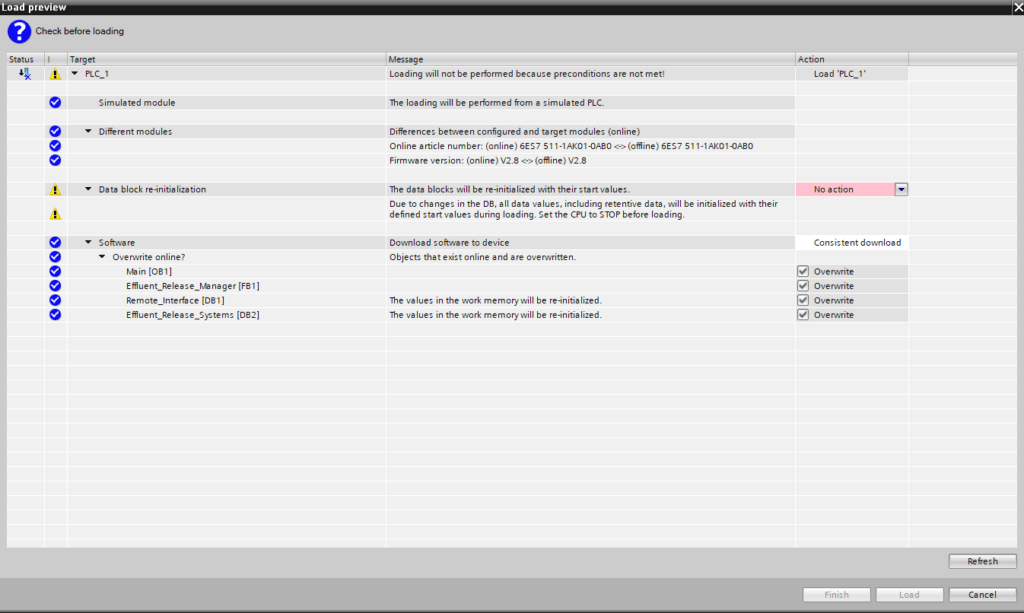1024x613 pixels.
Task: Toggle Overwrite checkbox for Remote_Interface [DB1]
Action: [803, 300]
